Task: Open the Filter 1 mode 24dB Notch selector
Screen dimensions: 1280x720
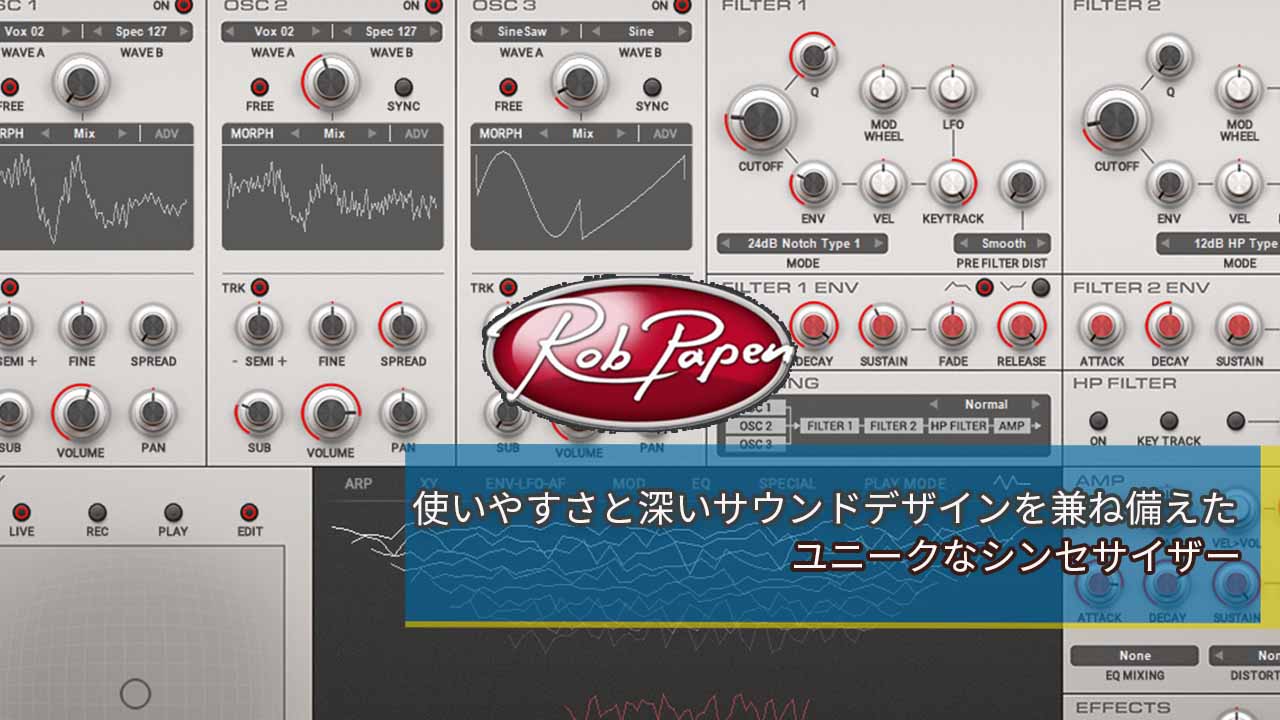Action: [x=803, y=243]
